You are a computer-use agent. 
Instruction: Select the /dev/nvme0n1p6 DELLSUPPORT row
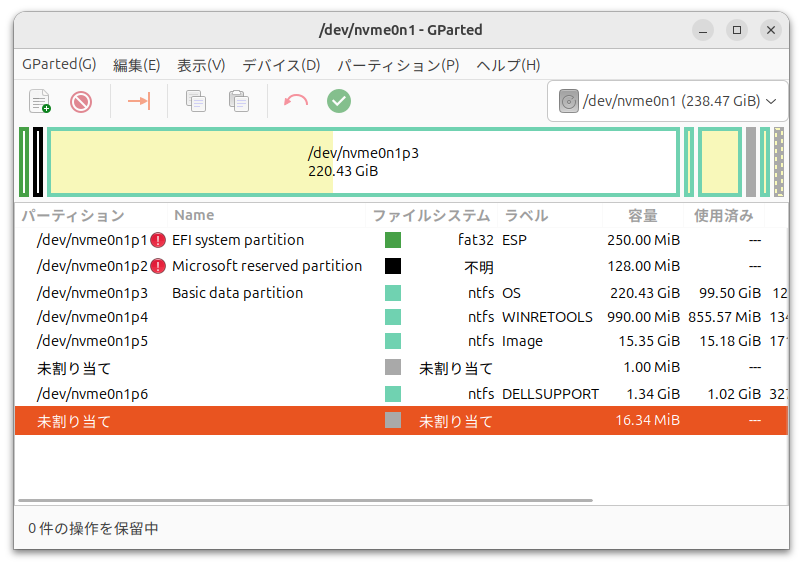[300, 394]
